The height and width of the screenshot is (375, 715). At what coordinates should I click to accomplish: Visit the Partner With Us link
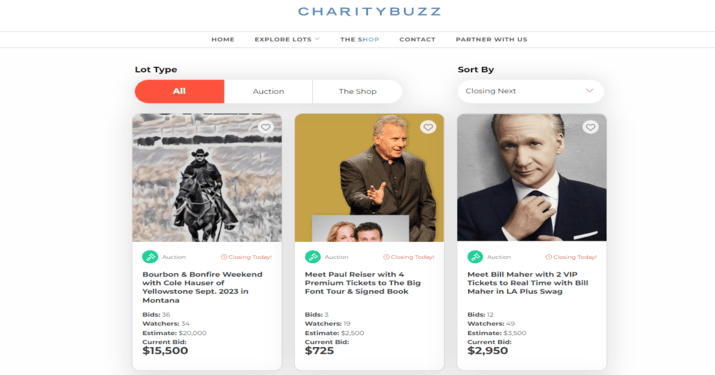[x=492, y=40]
